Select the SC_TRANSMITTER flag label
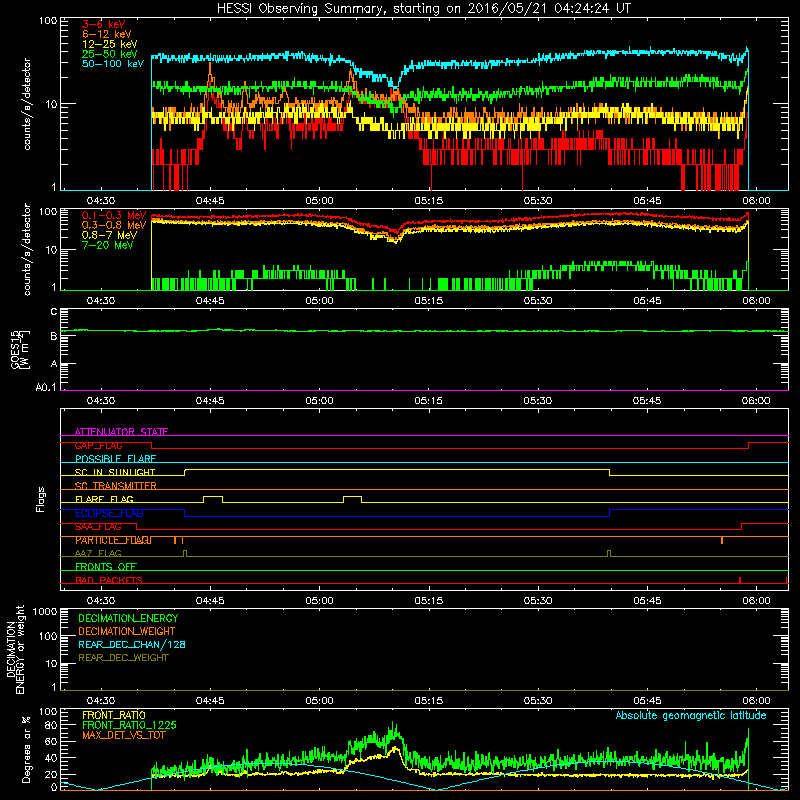 tap(116, 486)
